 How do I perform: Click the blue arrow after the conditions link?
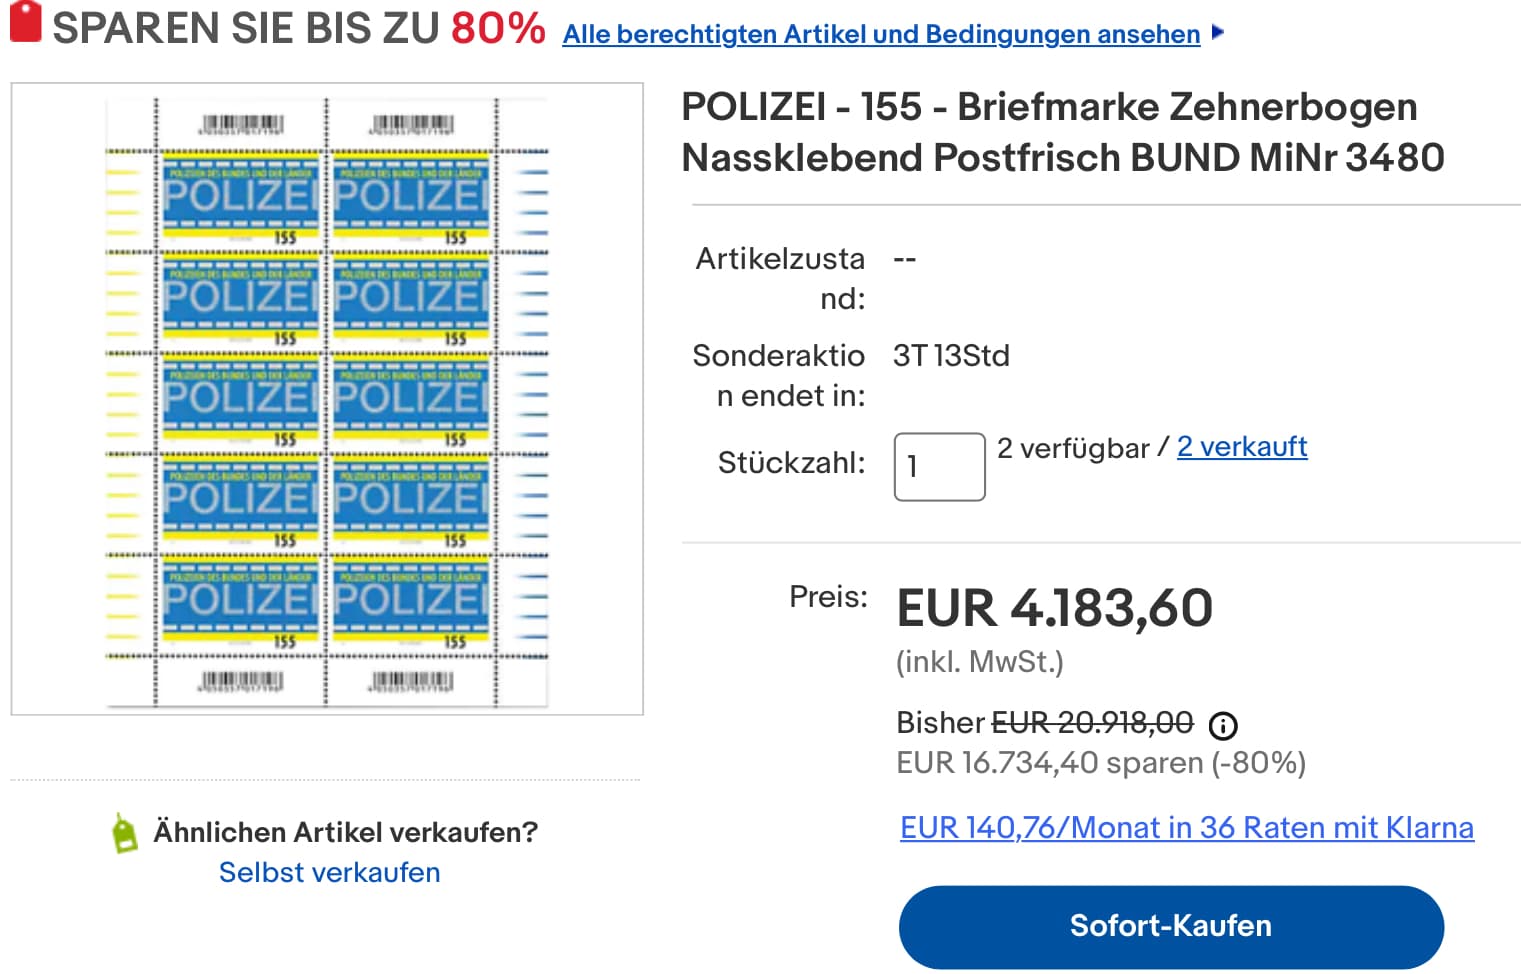1217,32
